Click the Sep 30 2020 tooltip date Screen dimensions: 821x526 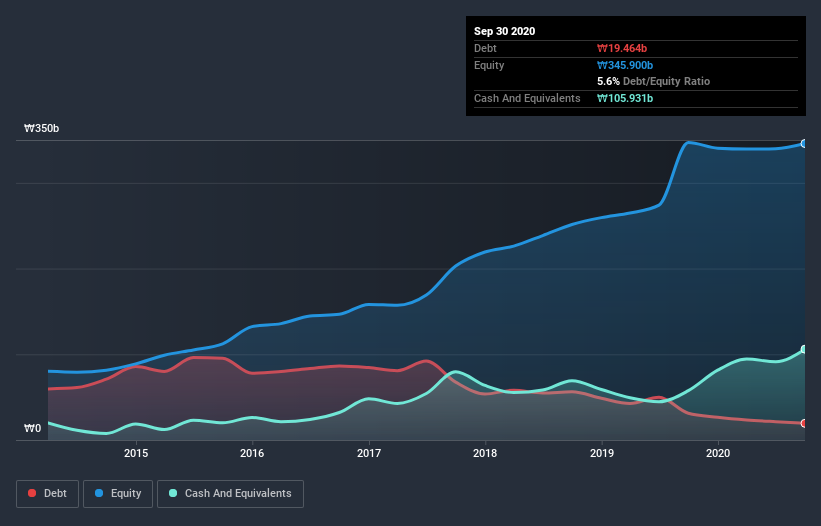pos(504,31)
